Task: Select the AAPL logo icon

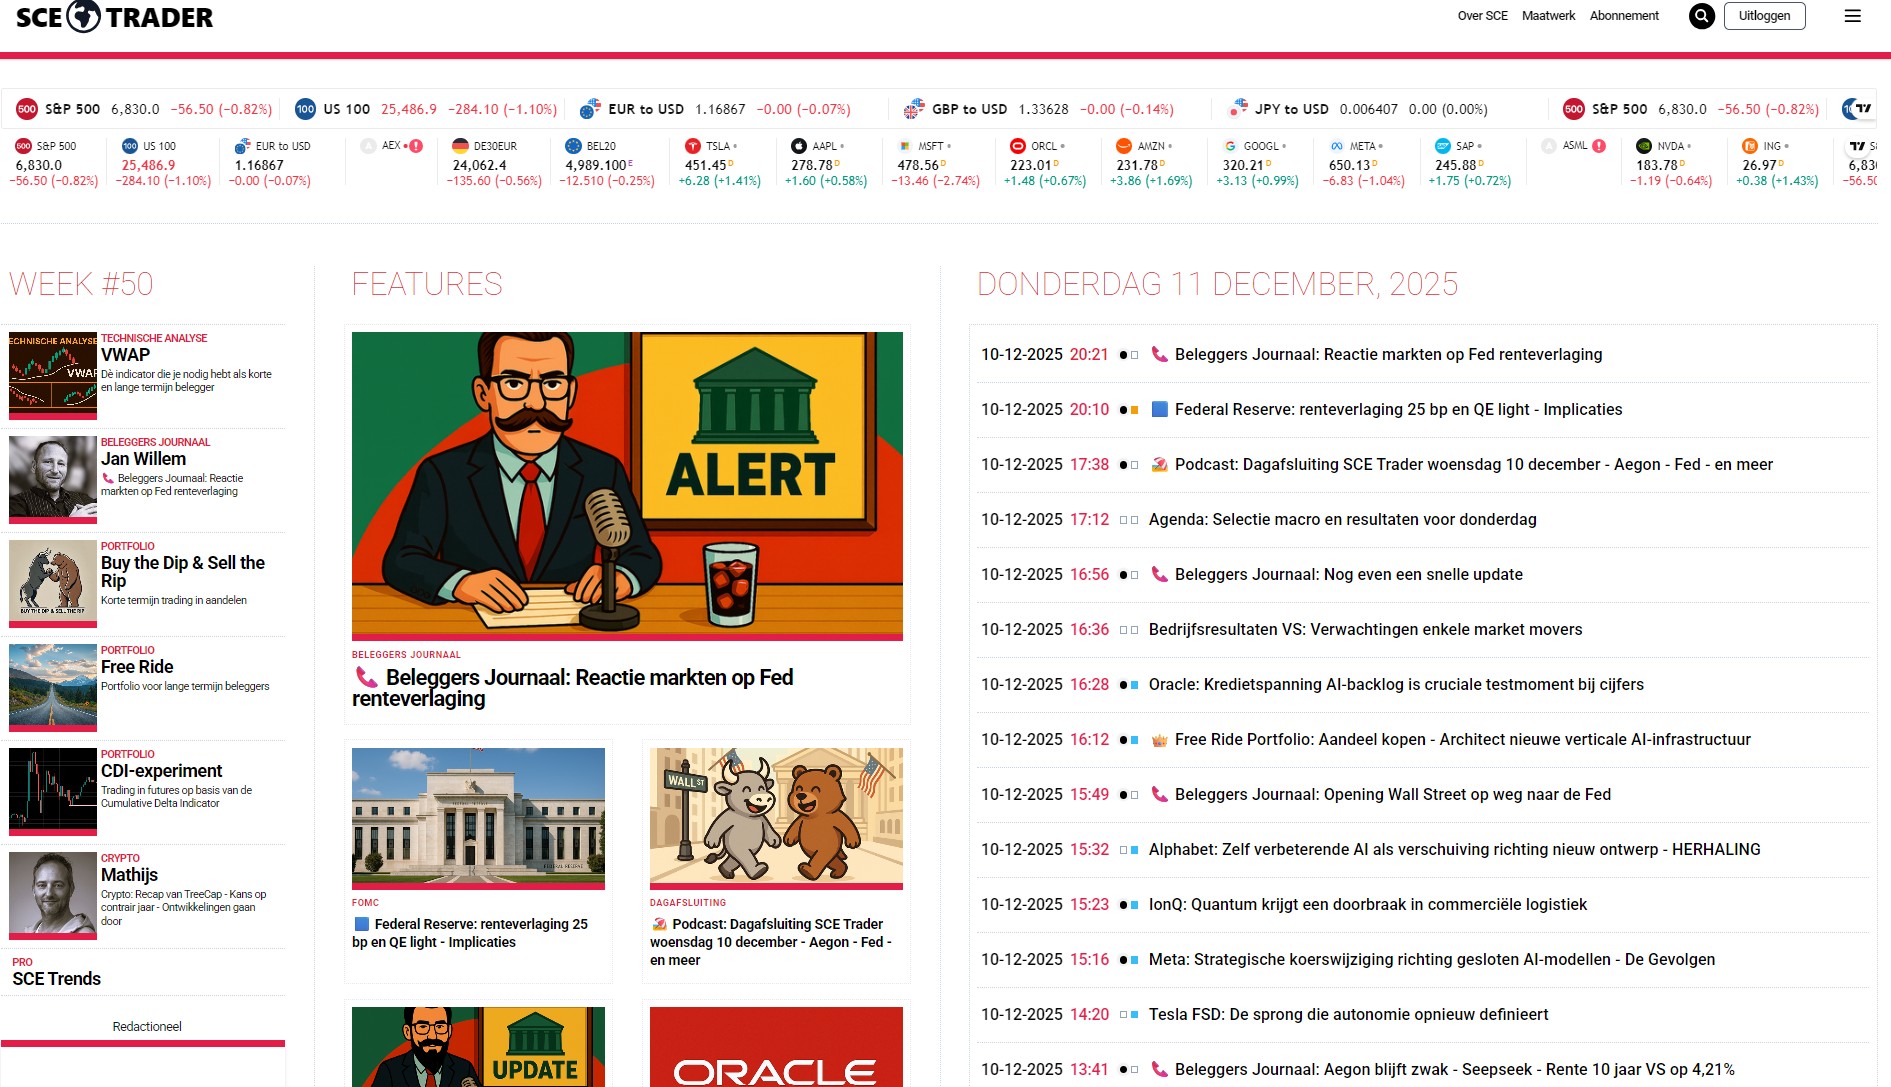Action: pos(799,146)
